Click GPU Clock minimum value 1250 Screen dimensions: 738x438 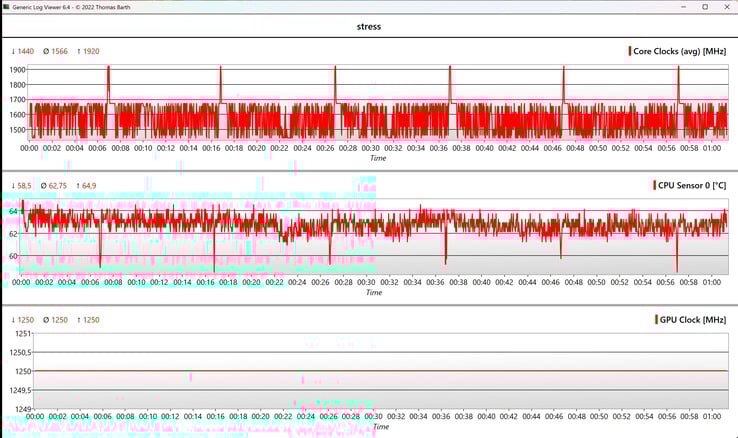point(23,320)
